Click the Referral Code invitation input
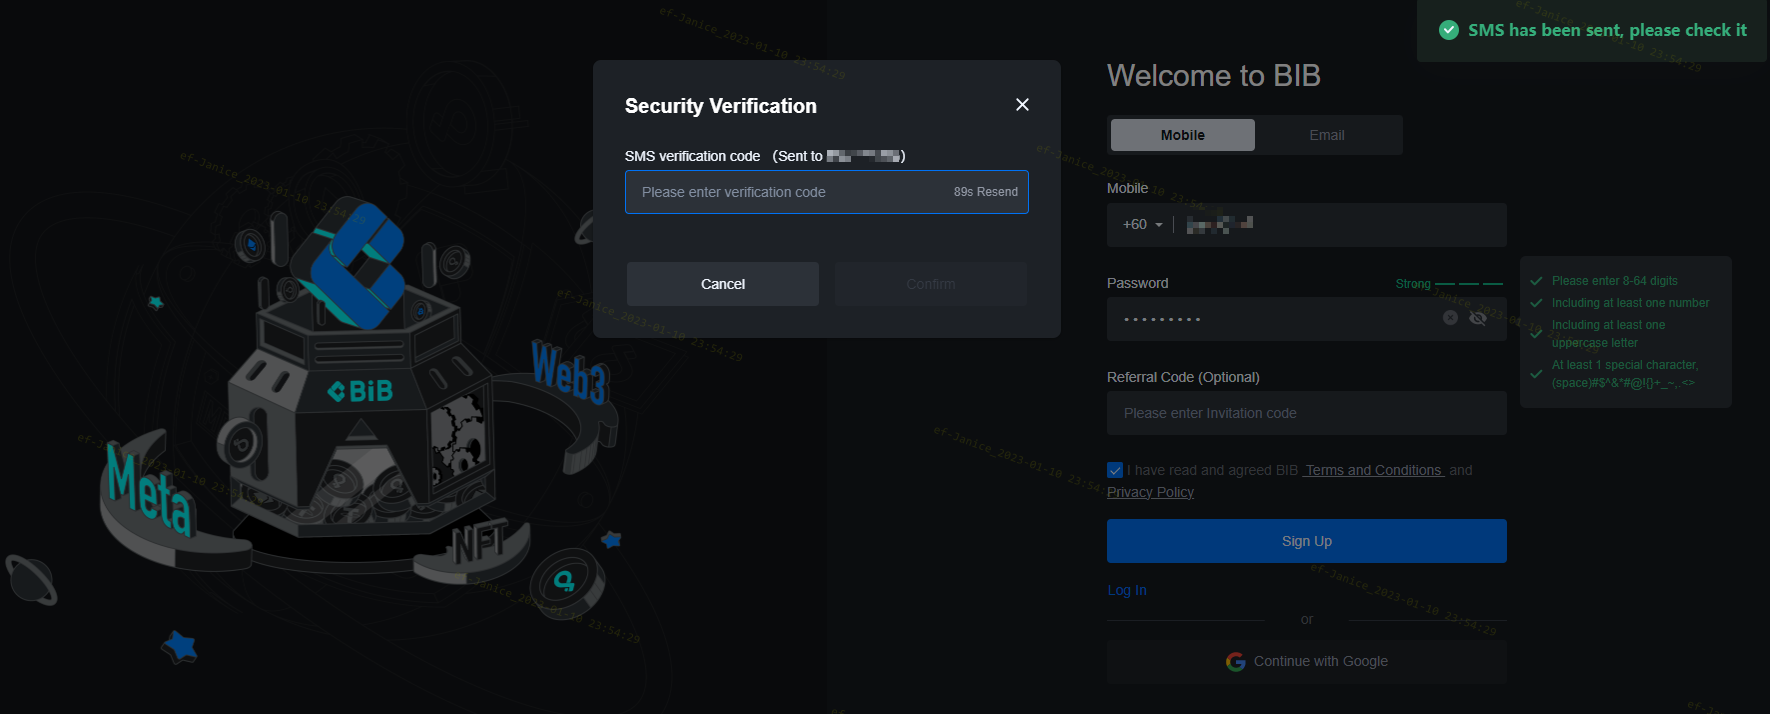Image resolution: width=1770 pixels, height=714 pixels. click(x=1307, y=413)
